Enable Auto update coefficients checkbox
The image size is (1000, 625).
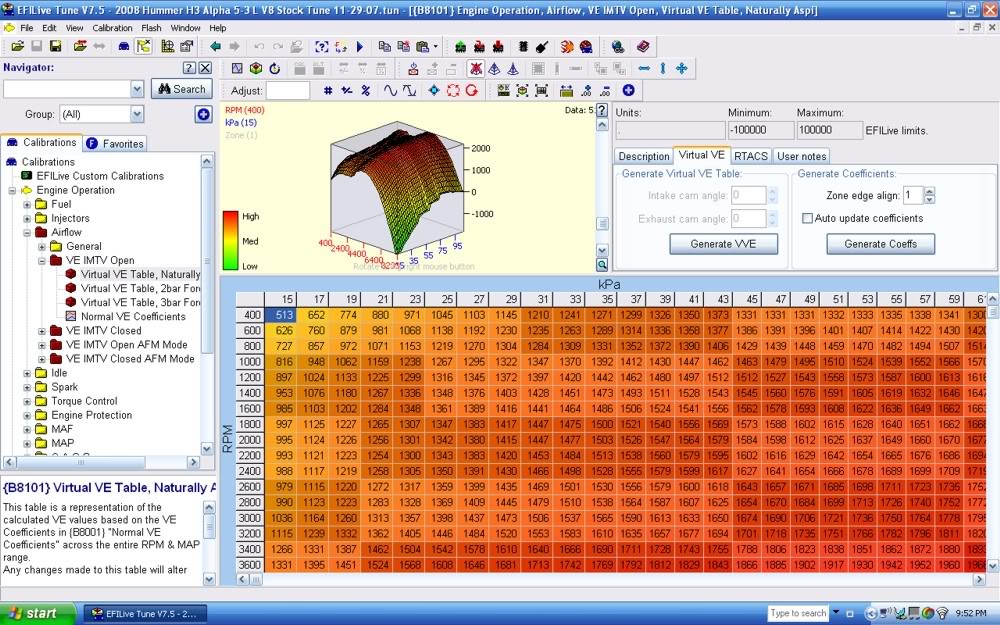point(808,218)
